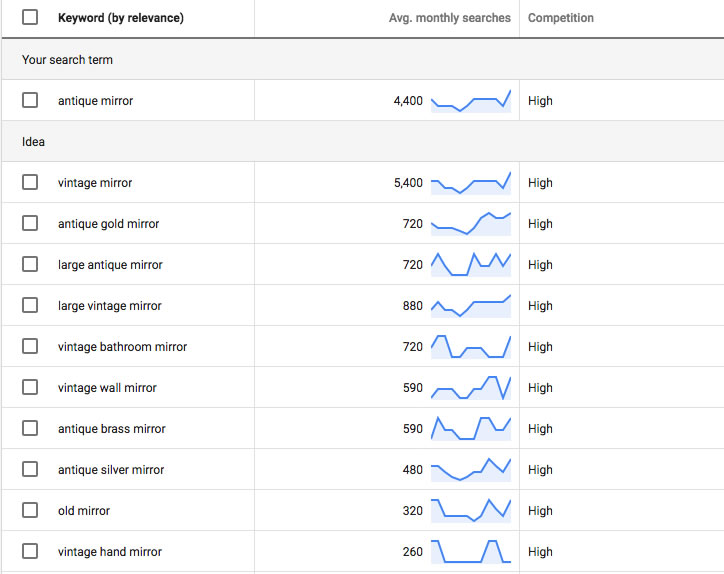This screenshot has height=574, width=724.
Task: Click the 4,400 monthly searches value
Action: (x=408, y=101)
